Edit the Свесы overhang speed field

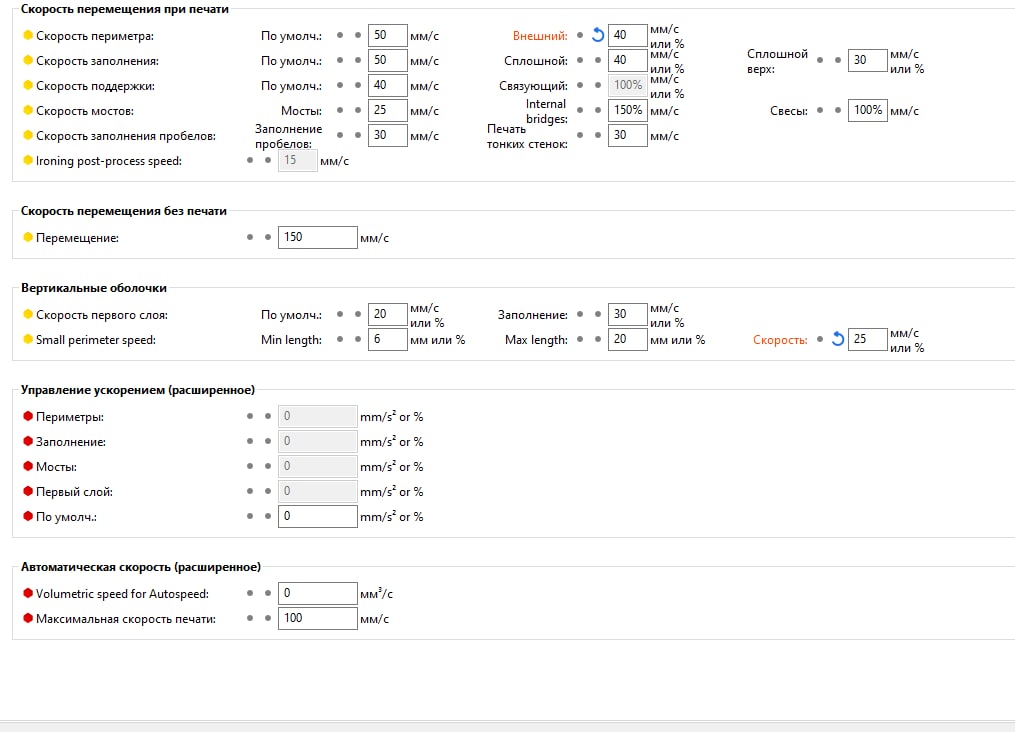[x=867, y=111]
